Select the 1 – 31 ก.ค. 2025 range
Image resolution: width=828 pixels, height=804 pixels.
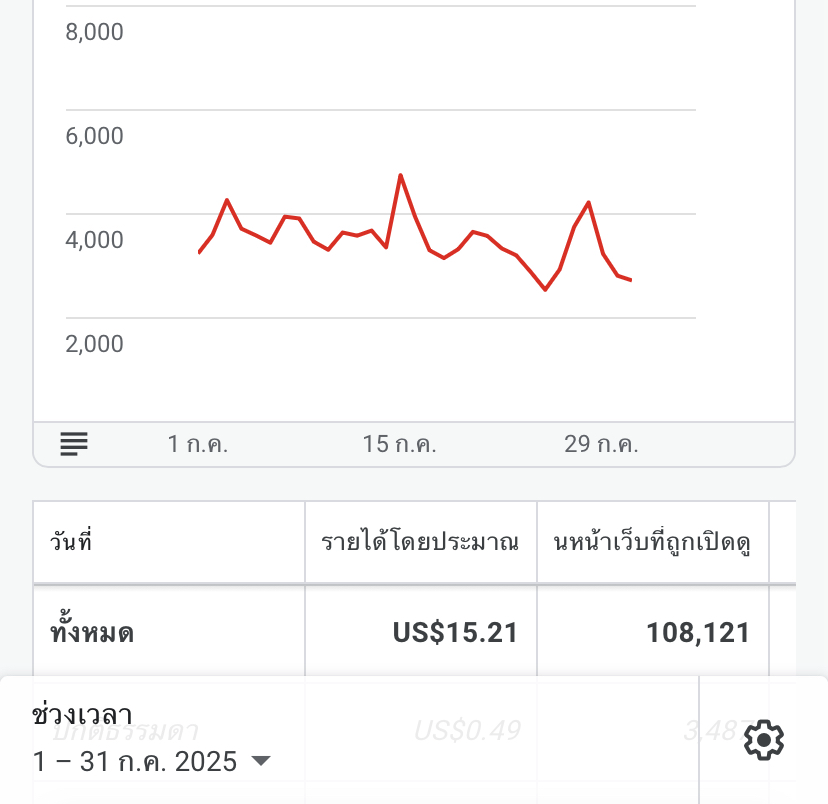click(135, 761)
